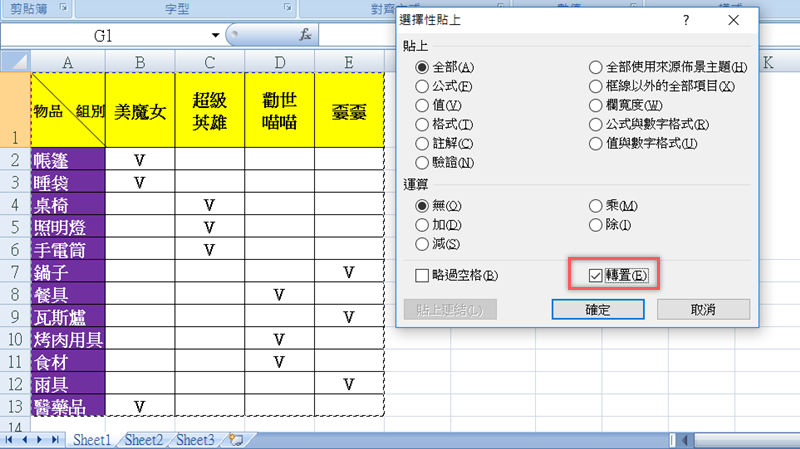Select the 驗證(N) paste option
The image size is (800, 449).
point(444,163)
